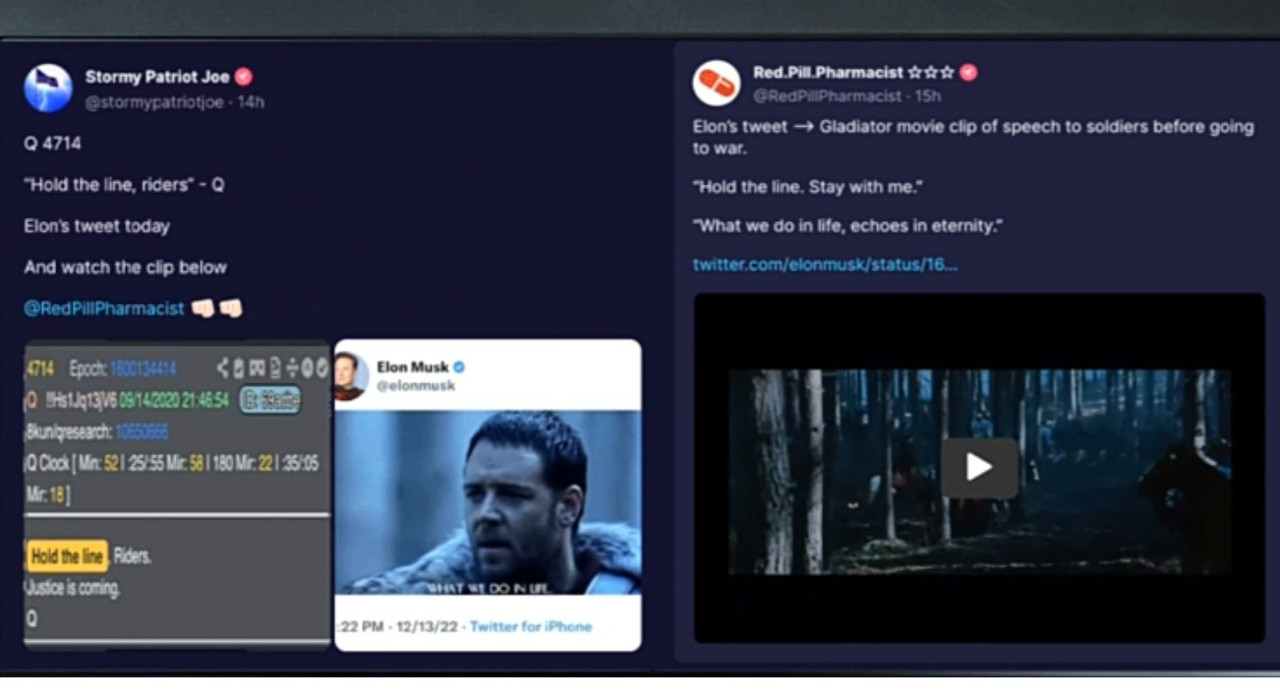Click the checkmark circle icon in Q post header
This screenshot has height=692, width=1280.
click(321, 368)
